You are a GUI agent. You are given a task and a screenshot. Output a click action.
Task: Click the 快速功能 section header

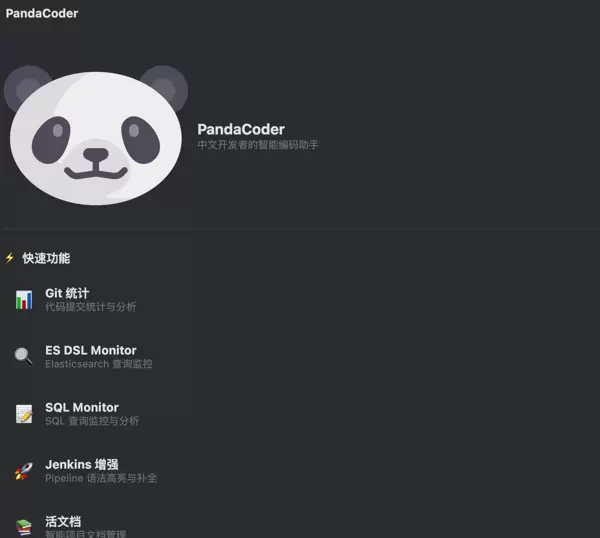pyautogui.click(x=46, y=258)
